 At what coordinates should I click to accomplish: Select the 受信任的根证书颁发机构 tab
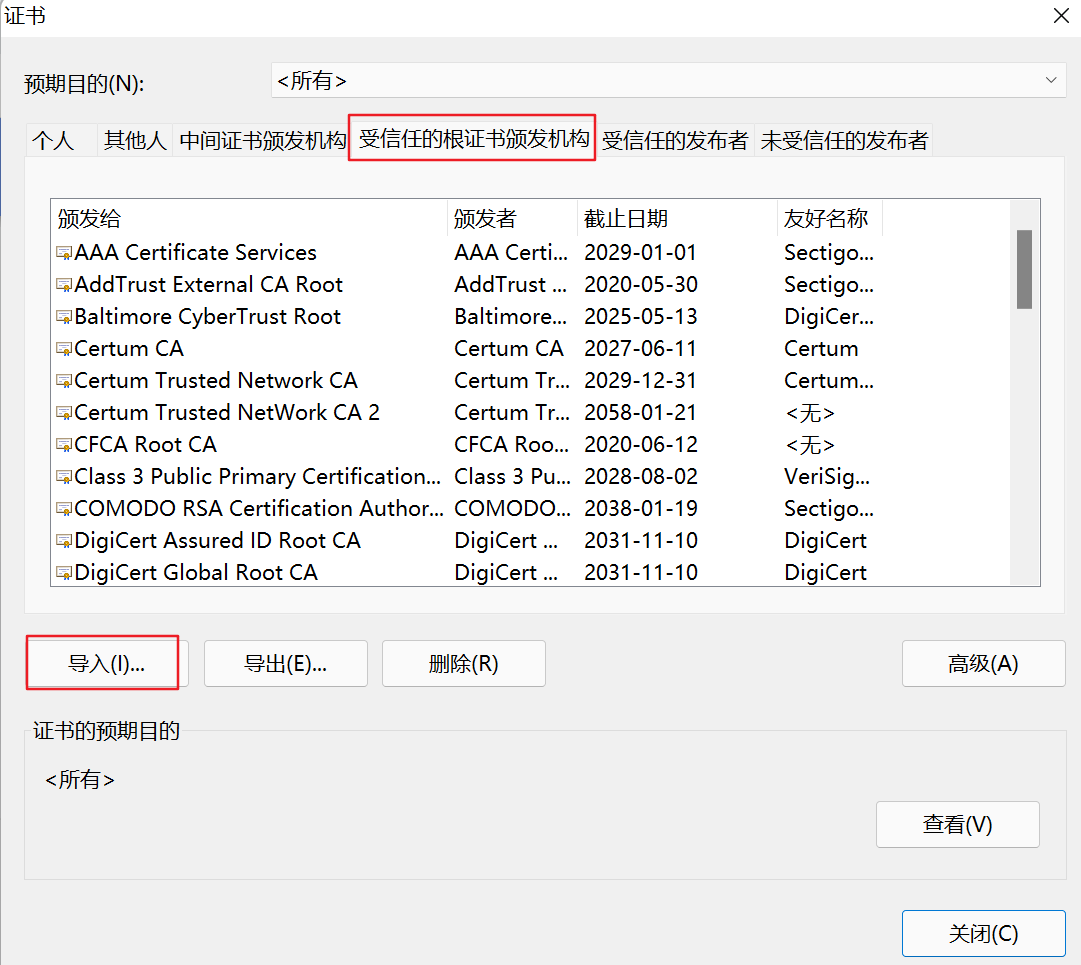(x=474, y=139)
